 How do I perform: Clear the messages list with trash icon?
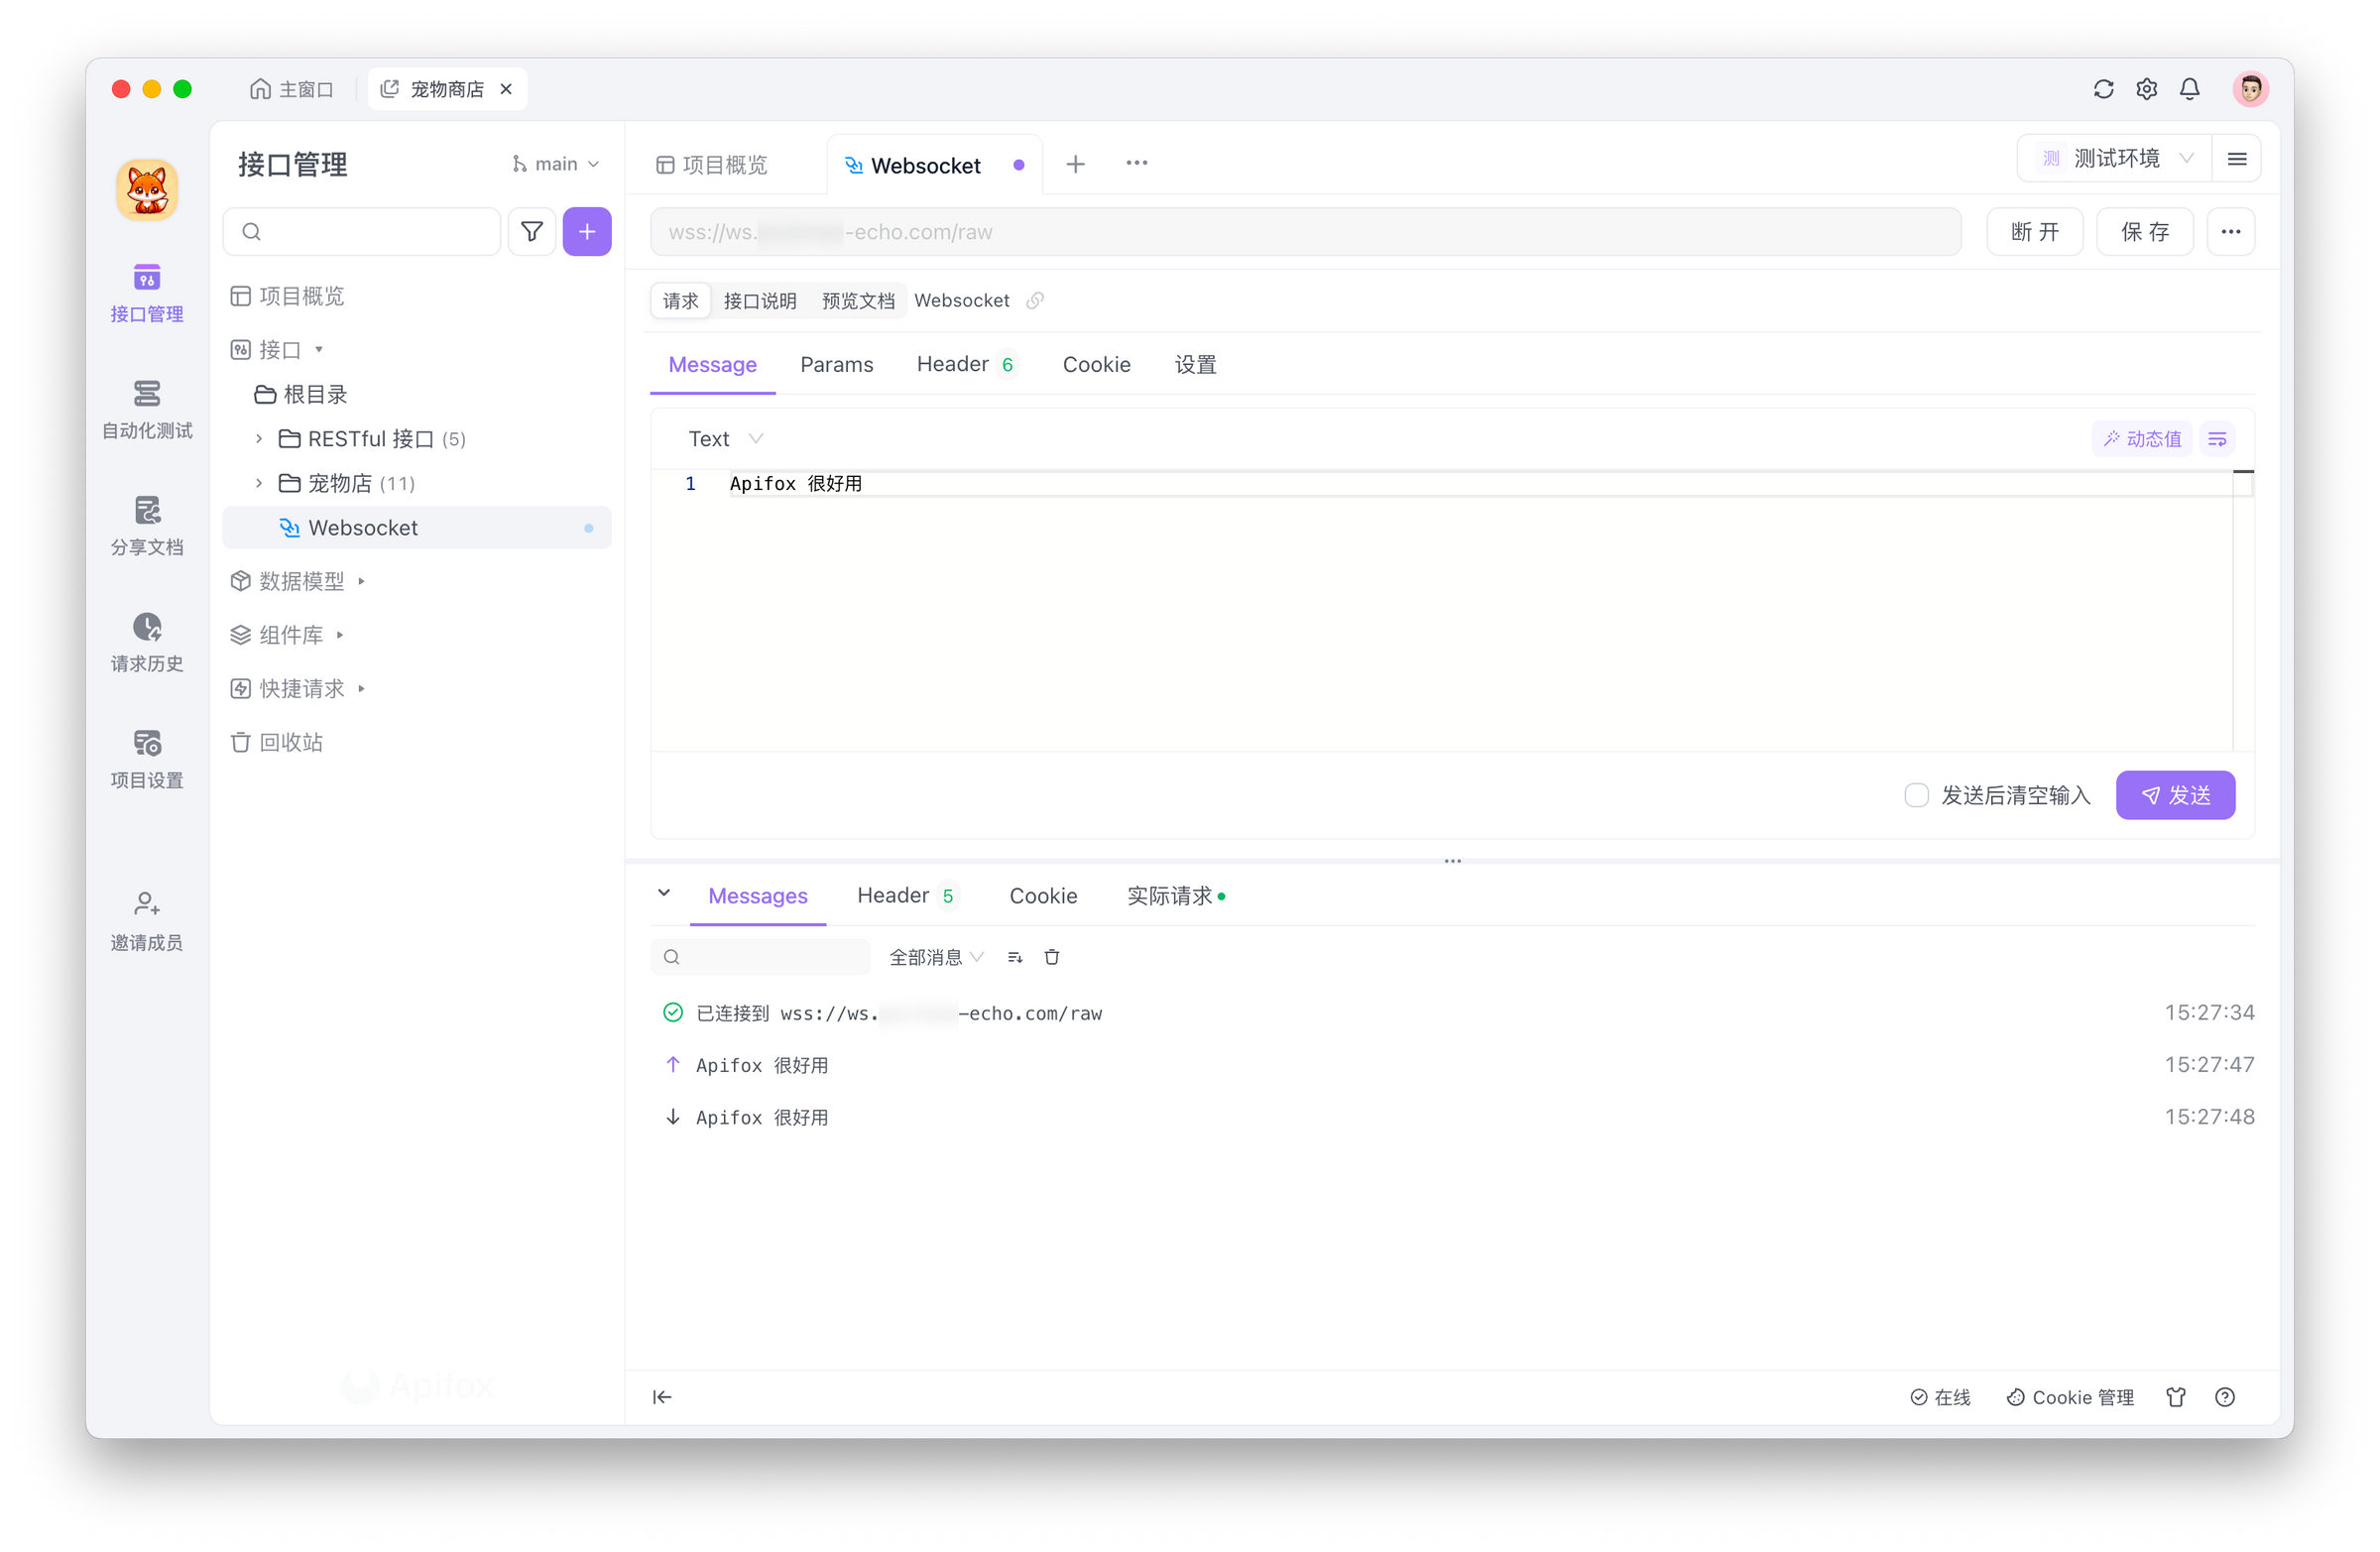(x=1051, y=956)
